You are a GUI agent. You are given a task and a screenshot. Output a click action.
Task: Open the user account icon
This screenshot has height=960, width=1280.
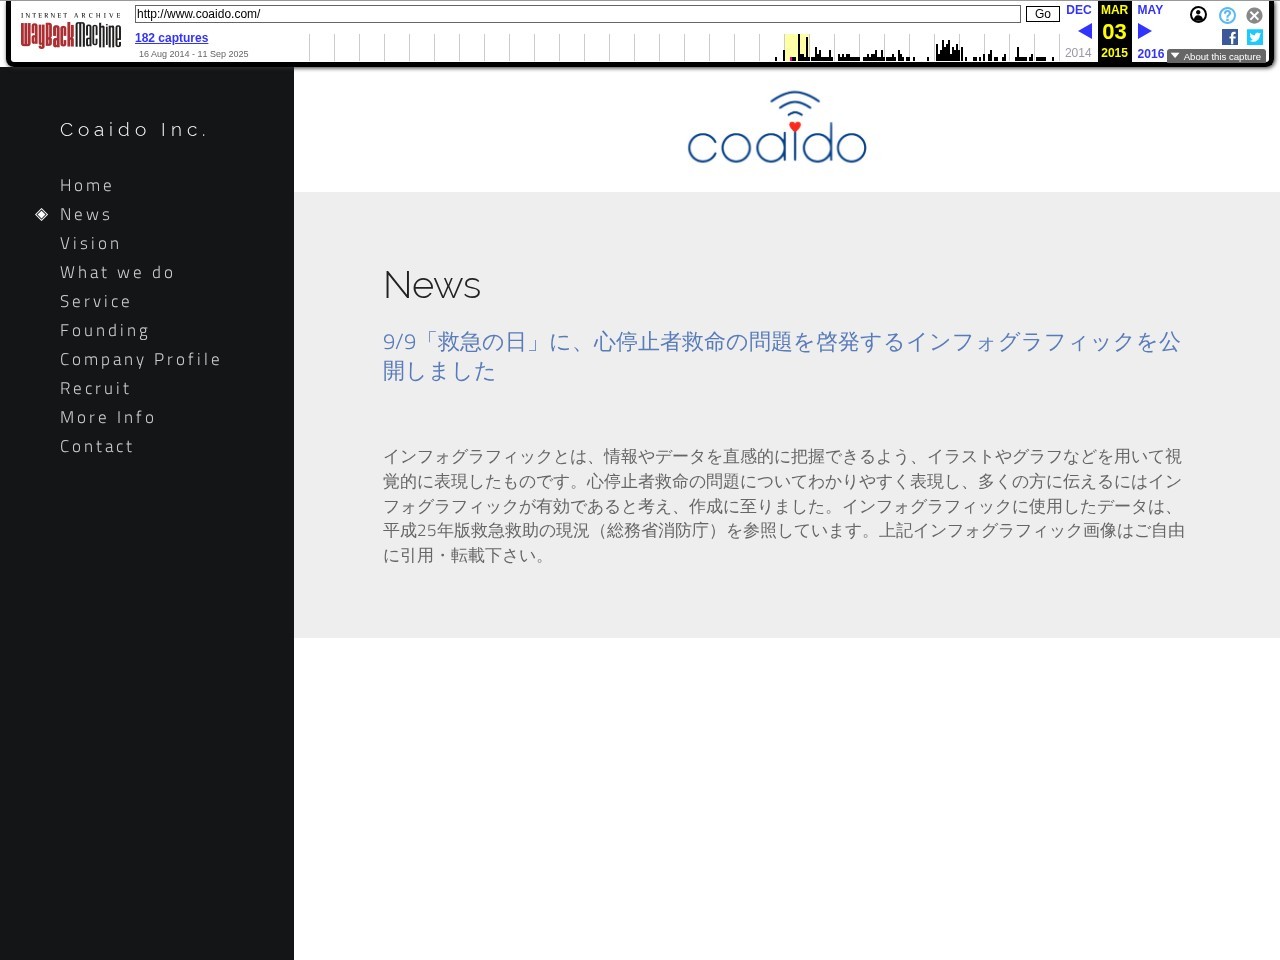(x=1198, y=15)
